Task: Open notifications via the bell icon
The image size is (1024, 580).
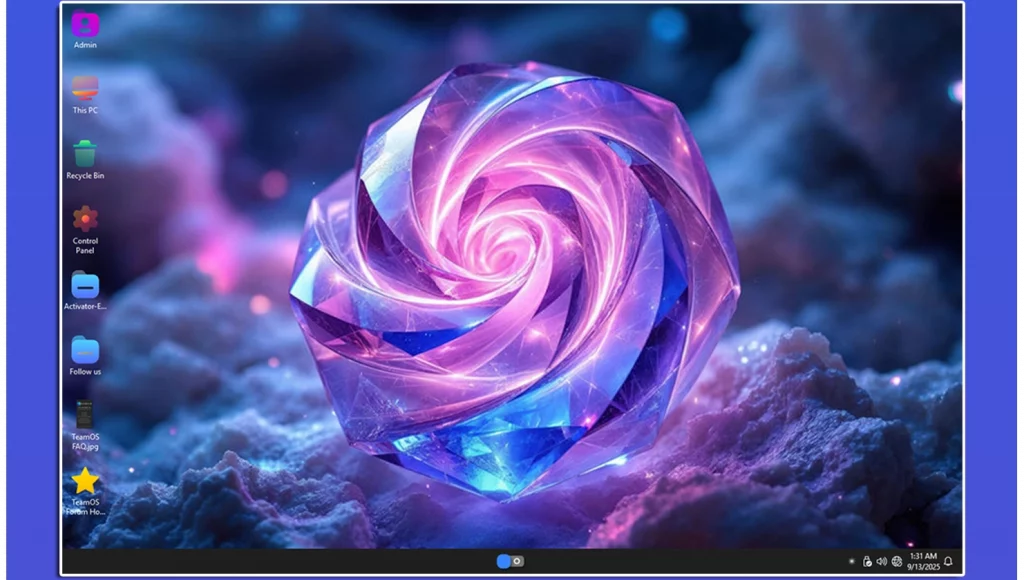Action: coord(948,561)
